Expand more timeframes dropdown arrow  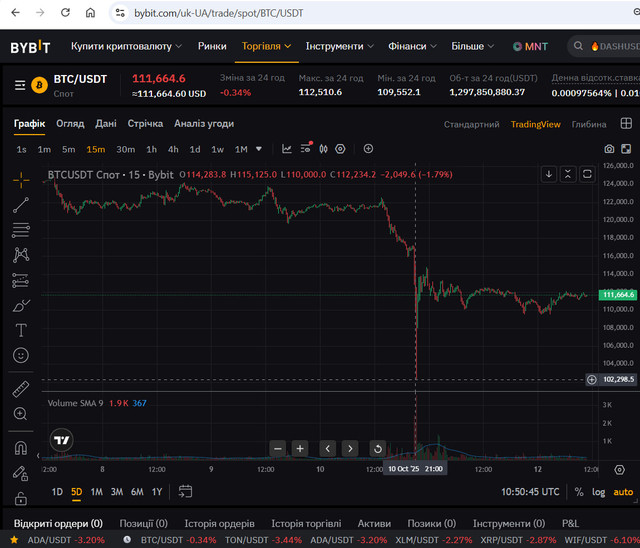point(259,149)
